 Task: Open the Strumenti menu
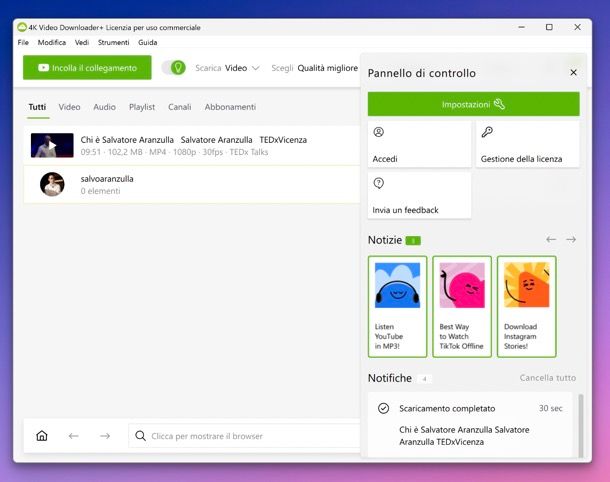113,42
